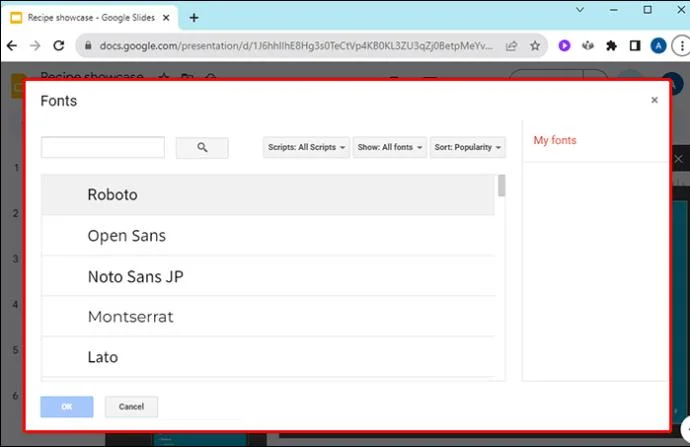690x447 pixels.
Task: Click the font list scrollbar thumb
Action: [x=501, y=185]
